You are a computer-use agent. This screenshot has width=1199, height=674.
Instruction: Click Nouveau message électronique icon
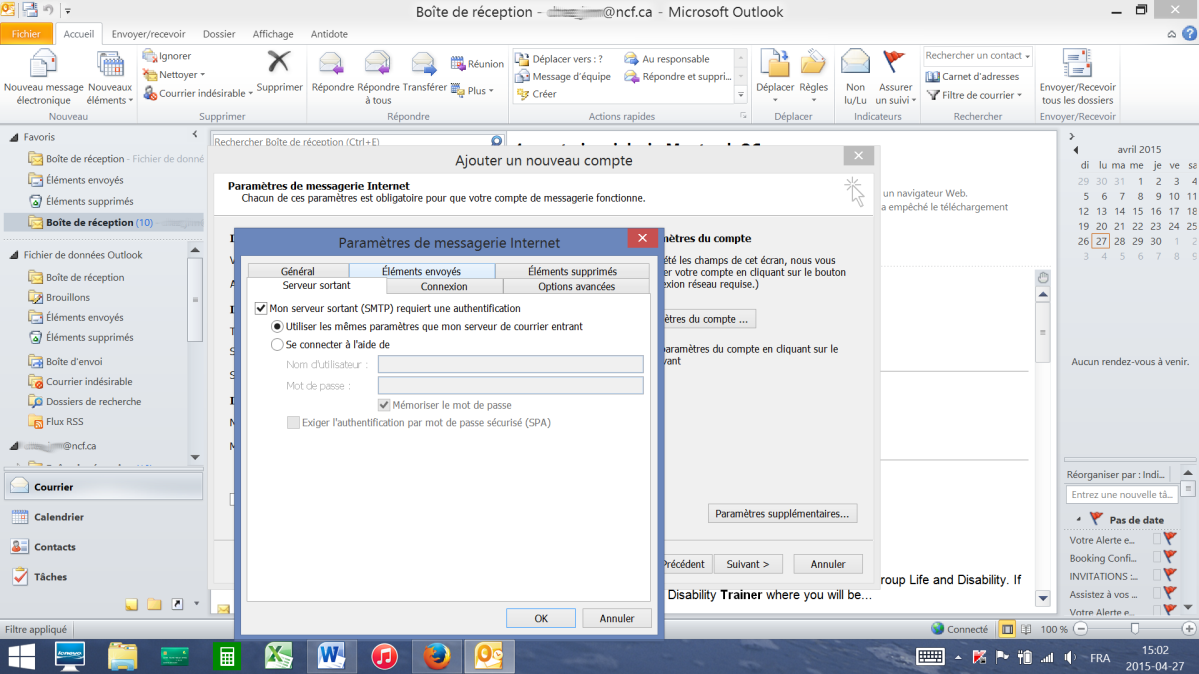click(x=44, y=65)
